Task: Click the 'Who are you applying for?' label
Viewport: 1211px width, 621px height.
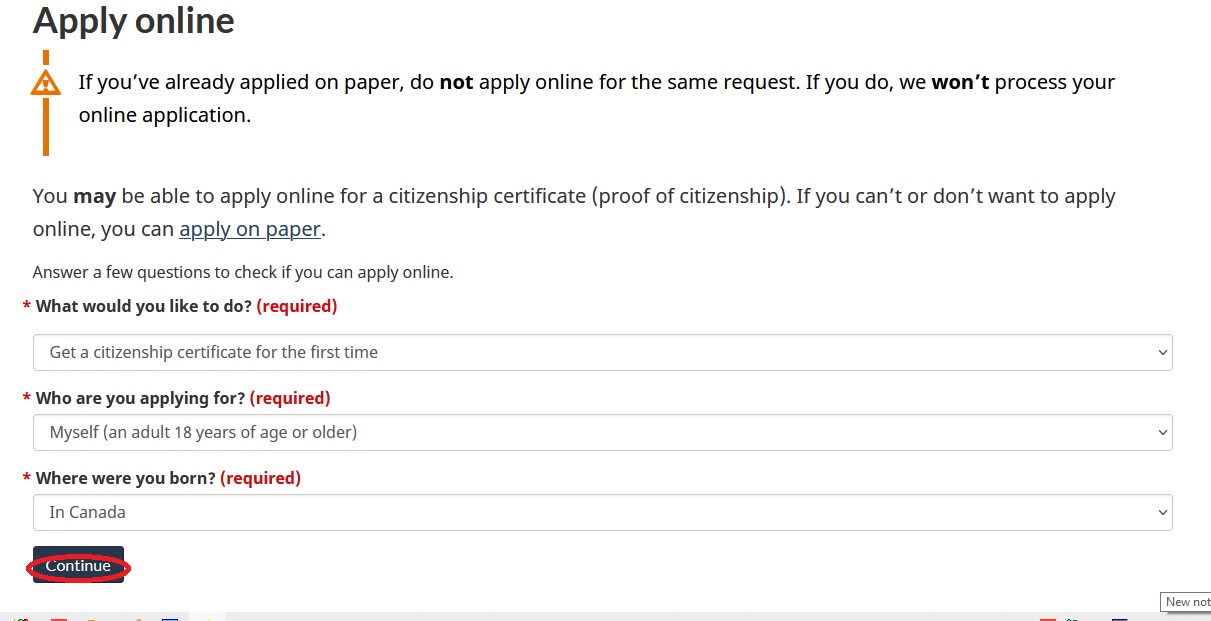Action: pos(140,398)
